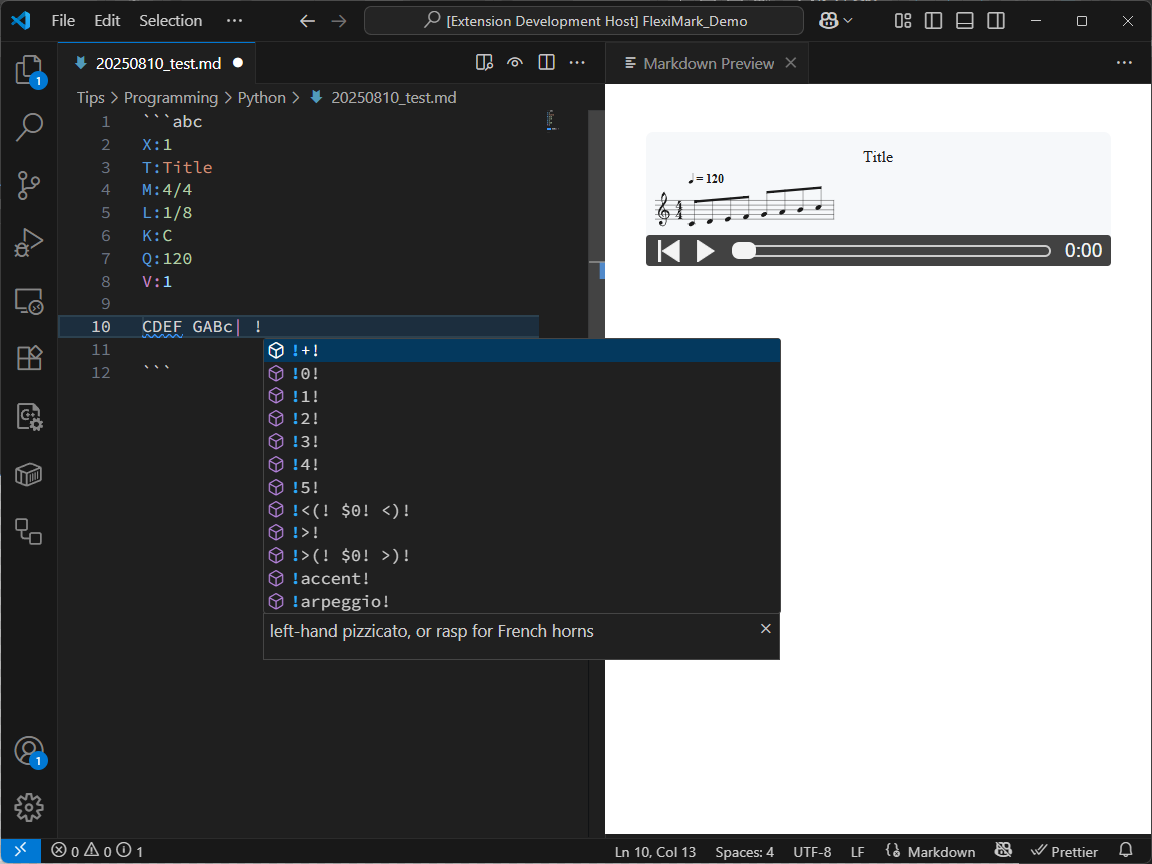Open the Remote Explorer icon
1152x864 pixels.
tap(29, 301)
